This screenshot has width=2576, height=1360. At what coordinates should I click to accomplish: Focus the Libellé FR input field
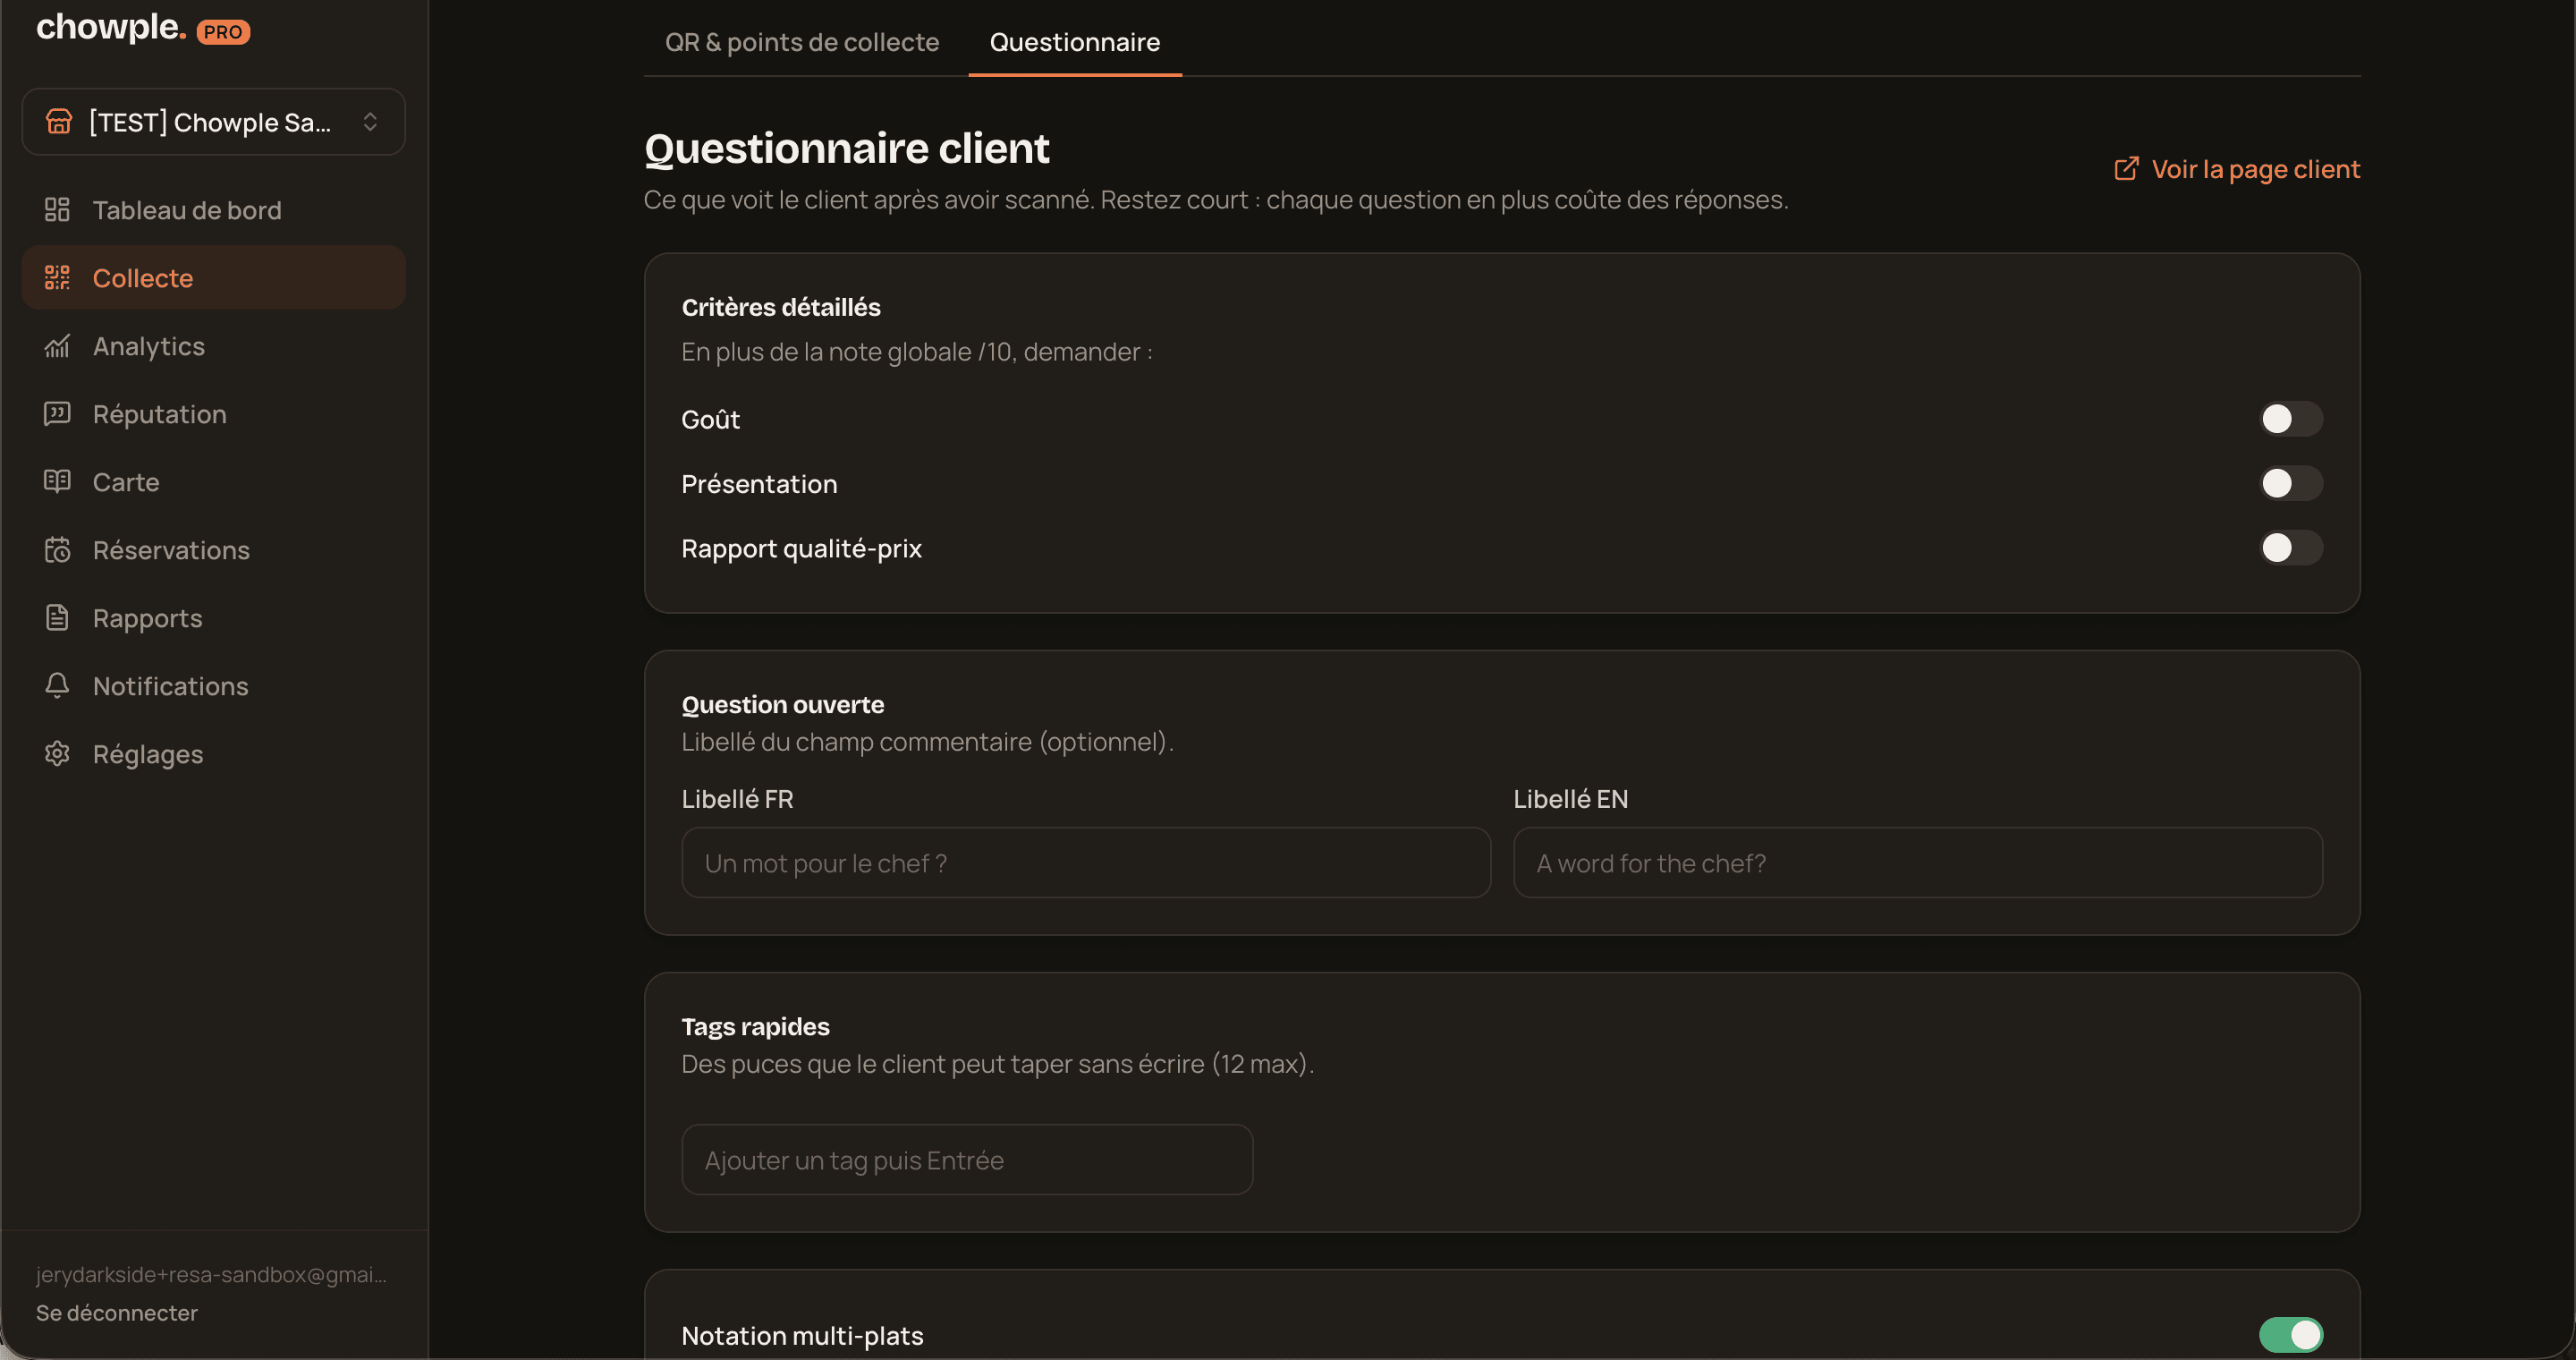pos(1086,863)
